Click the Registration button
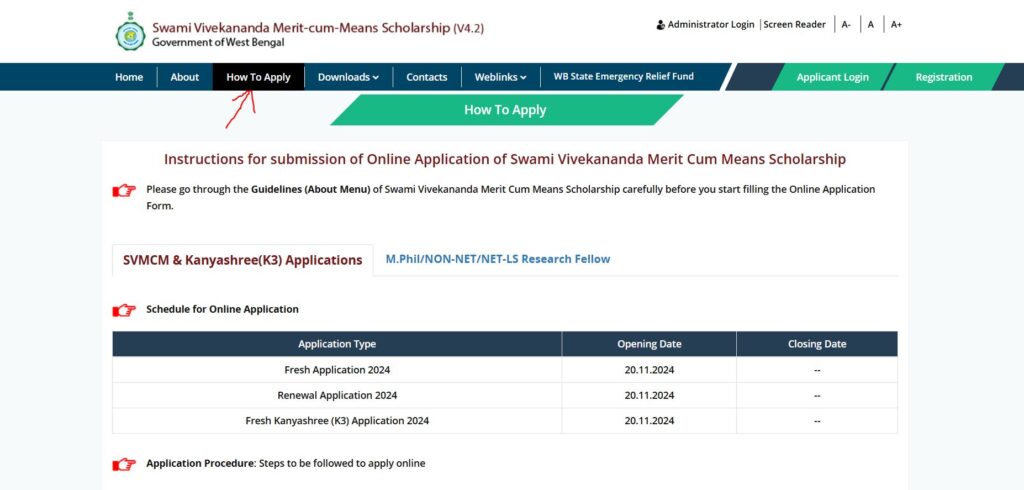 click(x=943, y=77)
